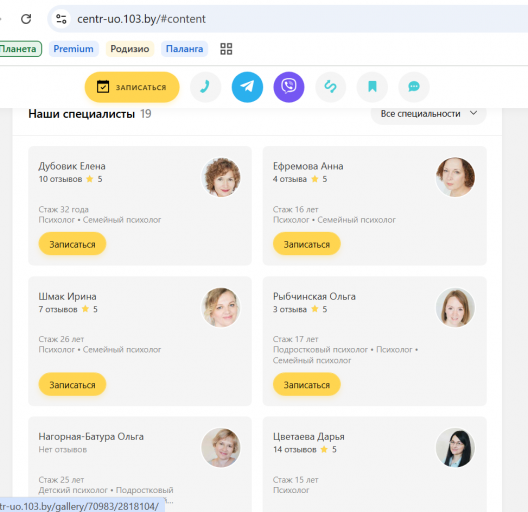Viewport: 528px width, 512px height.
Task: Book appointment with Рыбчинская Ольга
Action: click(x=307, y=384)
